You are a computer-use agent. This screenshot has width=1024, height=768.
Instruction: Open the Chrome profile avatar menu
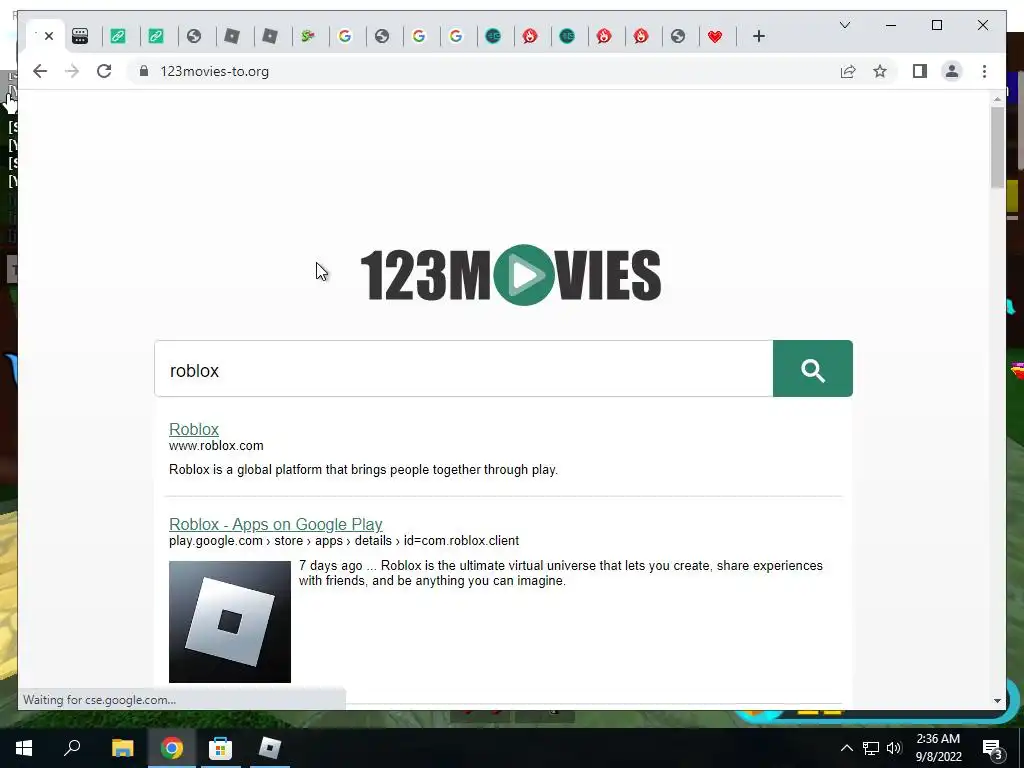[x=952, y=71]
